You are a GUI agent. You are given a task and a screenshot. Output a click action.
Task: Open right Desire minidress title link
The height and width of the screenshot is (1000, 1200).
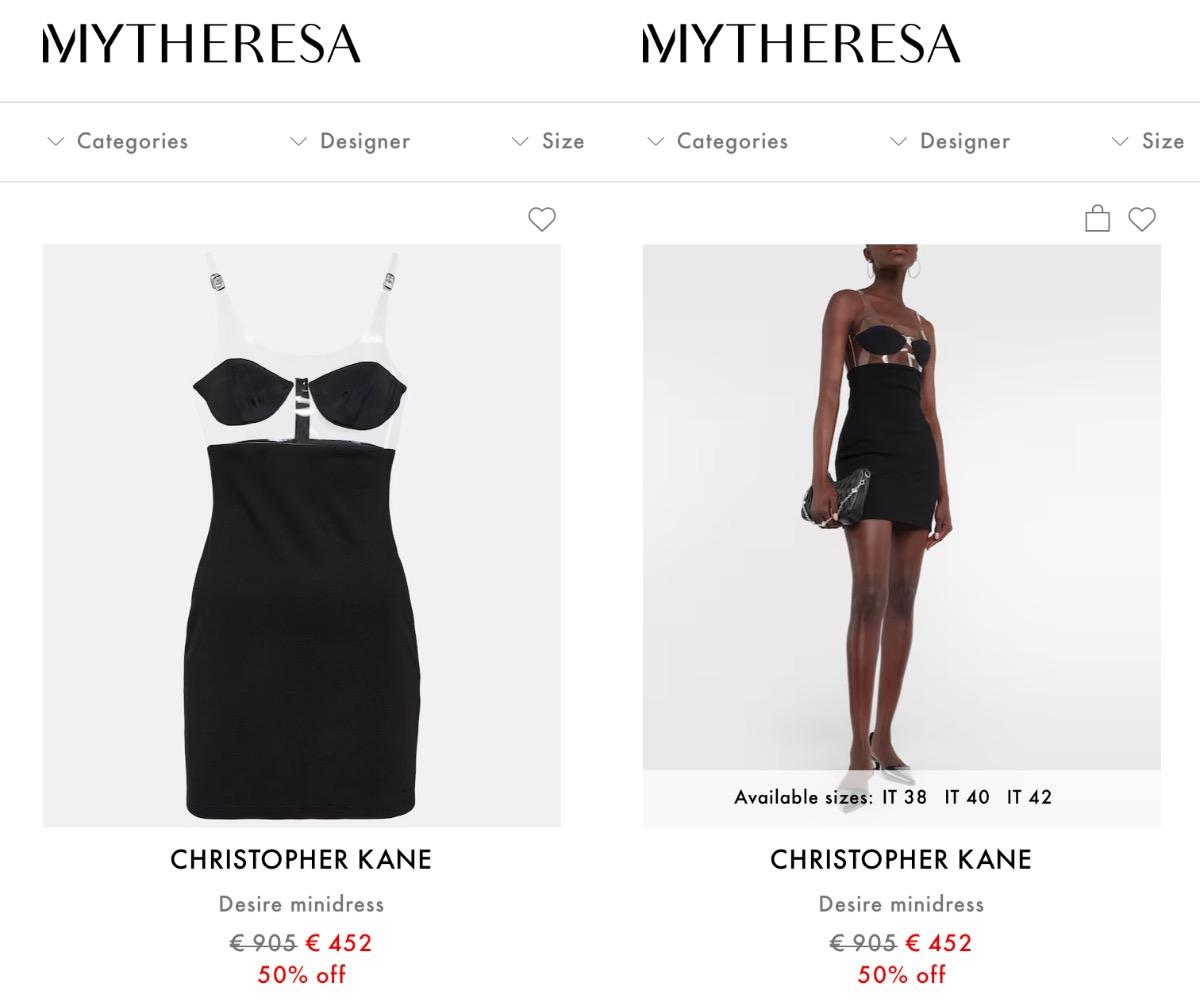pos(901,904)
